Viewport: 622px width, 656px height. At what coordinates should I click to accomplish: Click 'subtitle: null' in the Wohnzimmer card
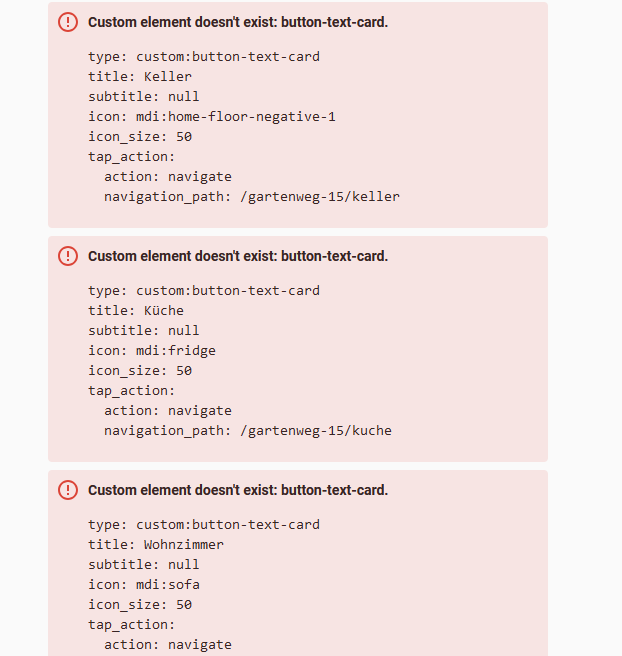click(144, 564)
